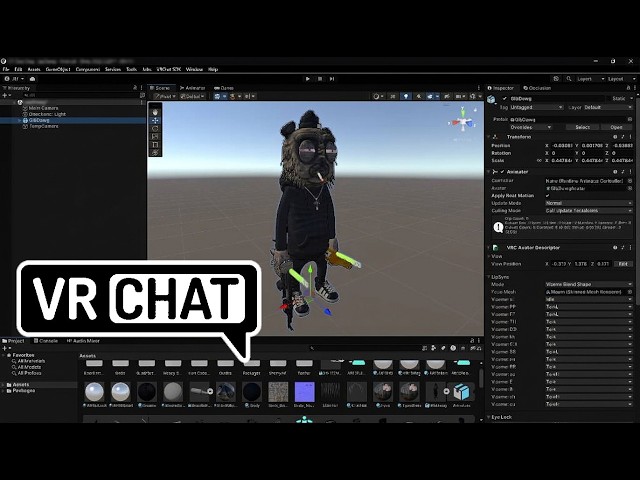Viewport: 640px width, 480px height.
Task: Toggle scene audio icon
Action: click(418, 96)
